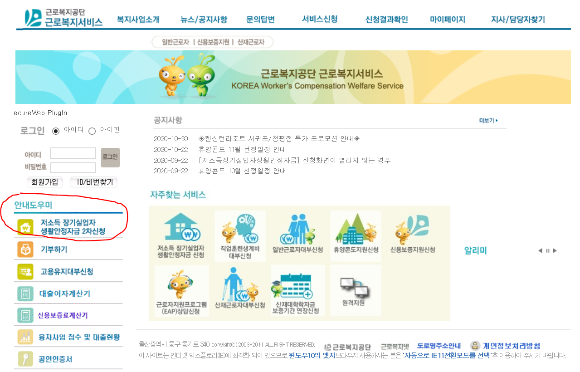Click the 융자사업 접수 및 대출현황 chart icon
The width and height of the screenshot is (580, 372).
click(x=25, y=337)
